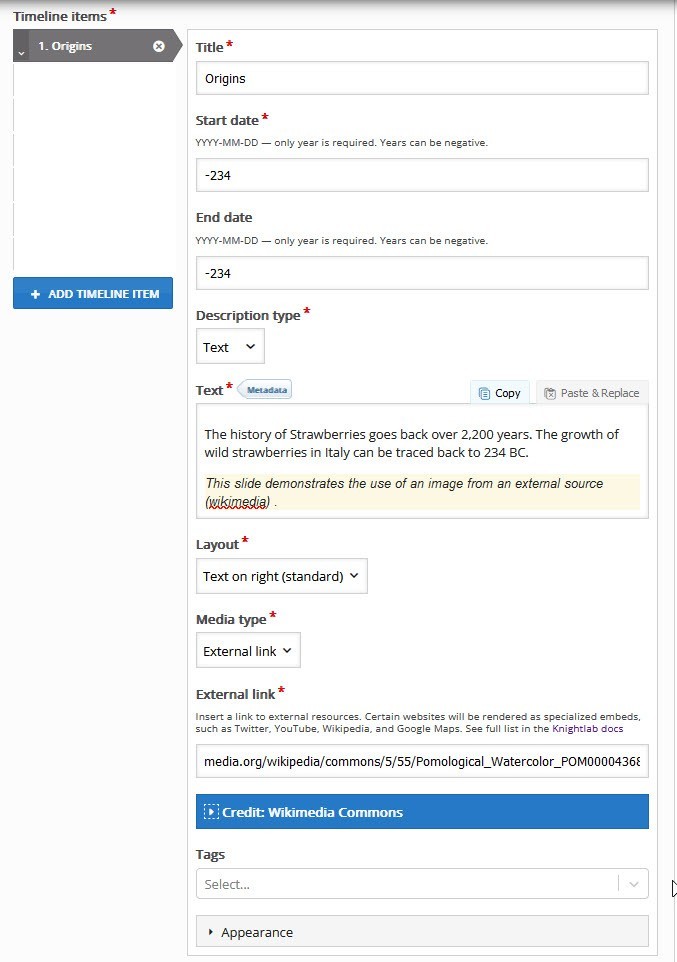Click the External link URL field
This screenshot has height=962, width=677.
click(x=422, y=762)
